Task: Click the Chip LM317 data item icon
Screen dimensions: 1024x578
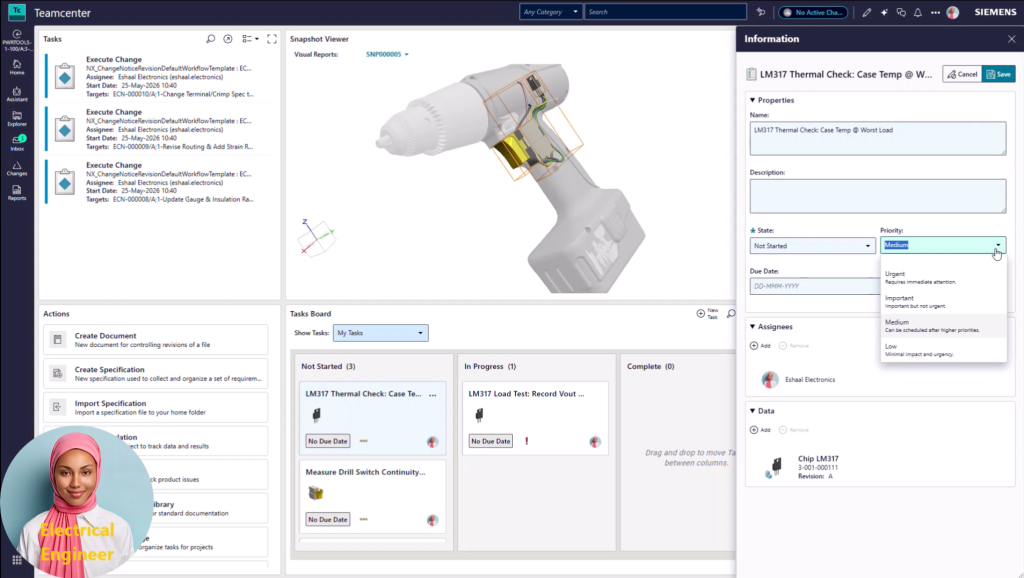Action: tap(775, 466)
